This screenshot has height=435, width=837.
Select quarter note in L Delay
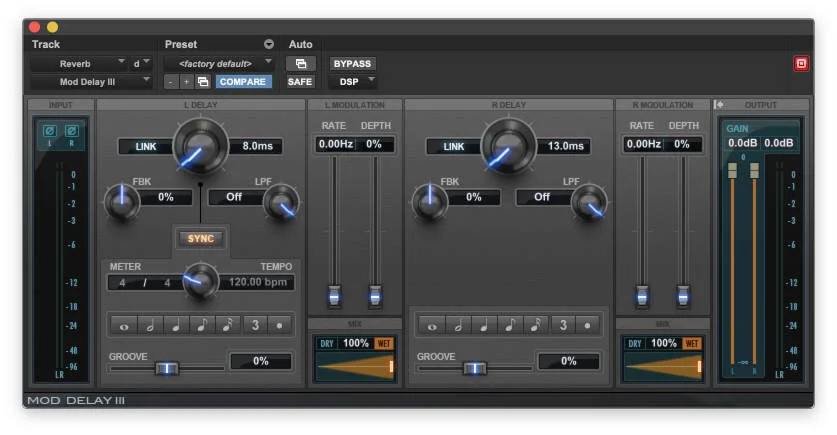click(x=176, y=325)
